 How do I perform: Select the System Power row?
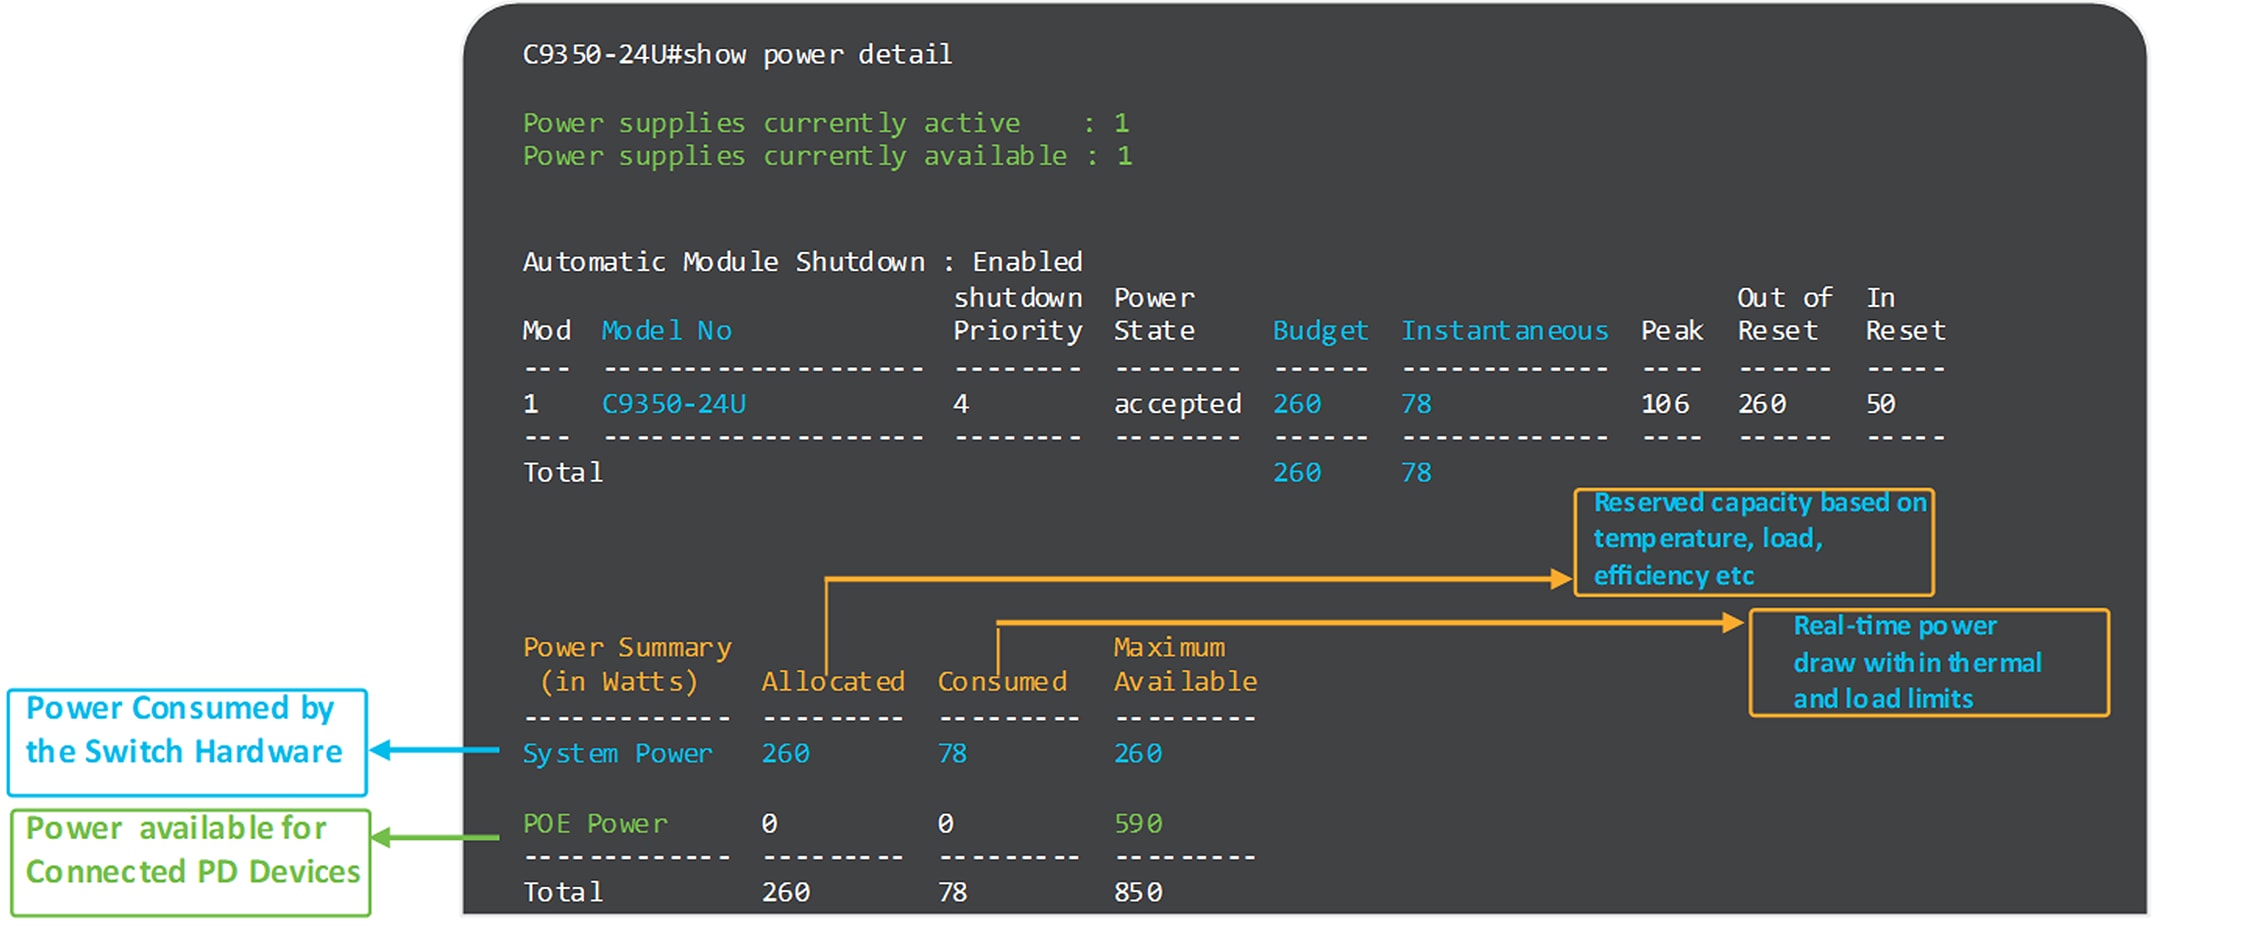tap(618, 753)
